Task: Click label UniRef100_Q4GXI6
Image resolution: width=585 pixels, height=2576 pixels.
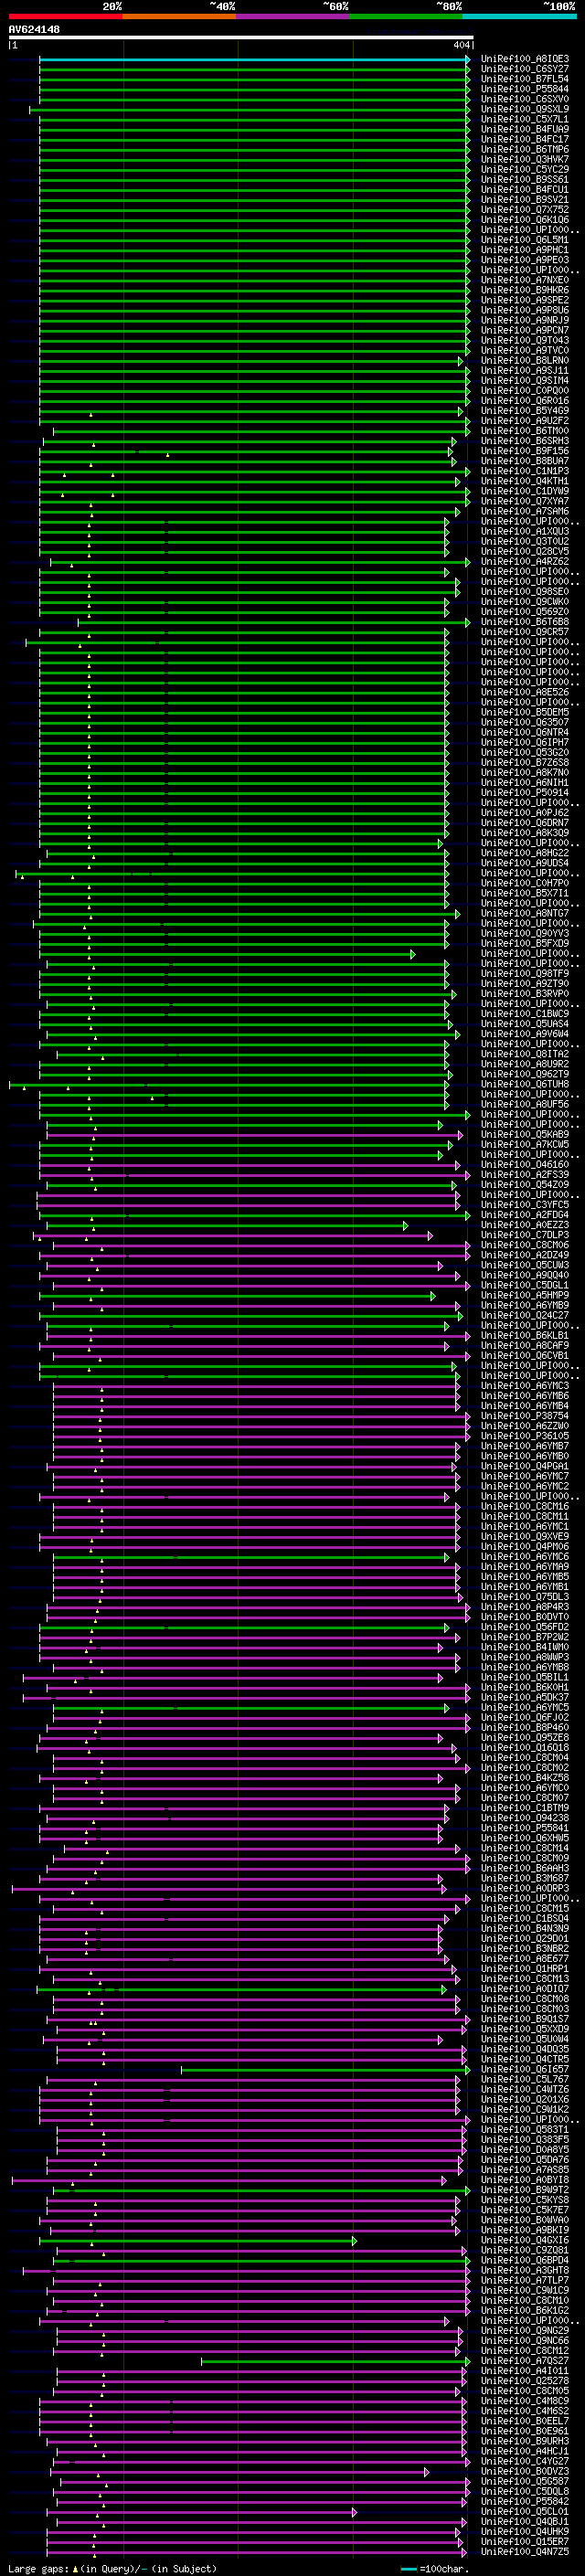Action: (x=525, y=2240)
